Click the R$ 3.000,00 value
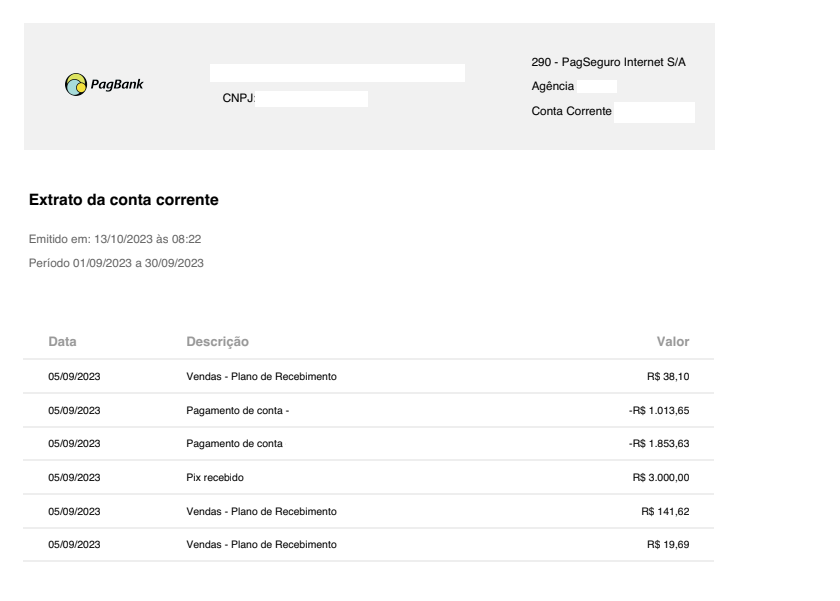840x601 pixels. pos(661,477)
